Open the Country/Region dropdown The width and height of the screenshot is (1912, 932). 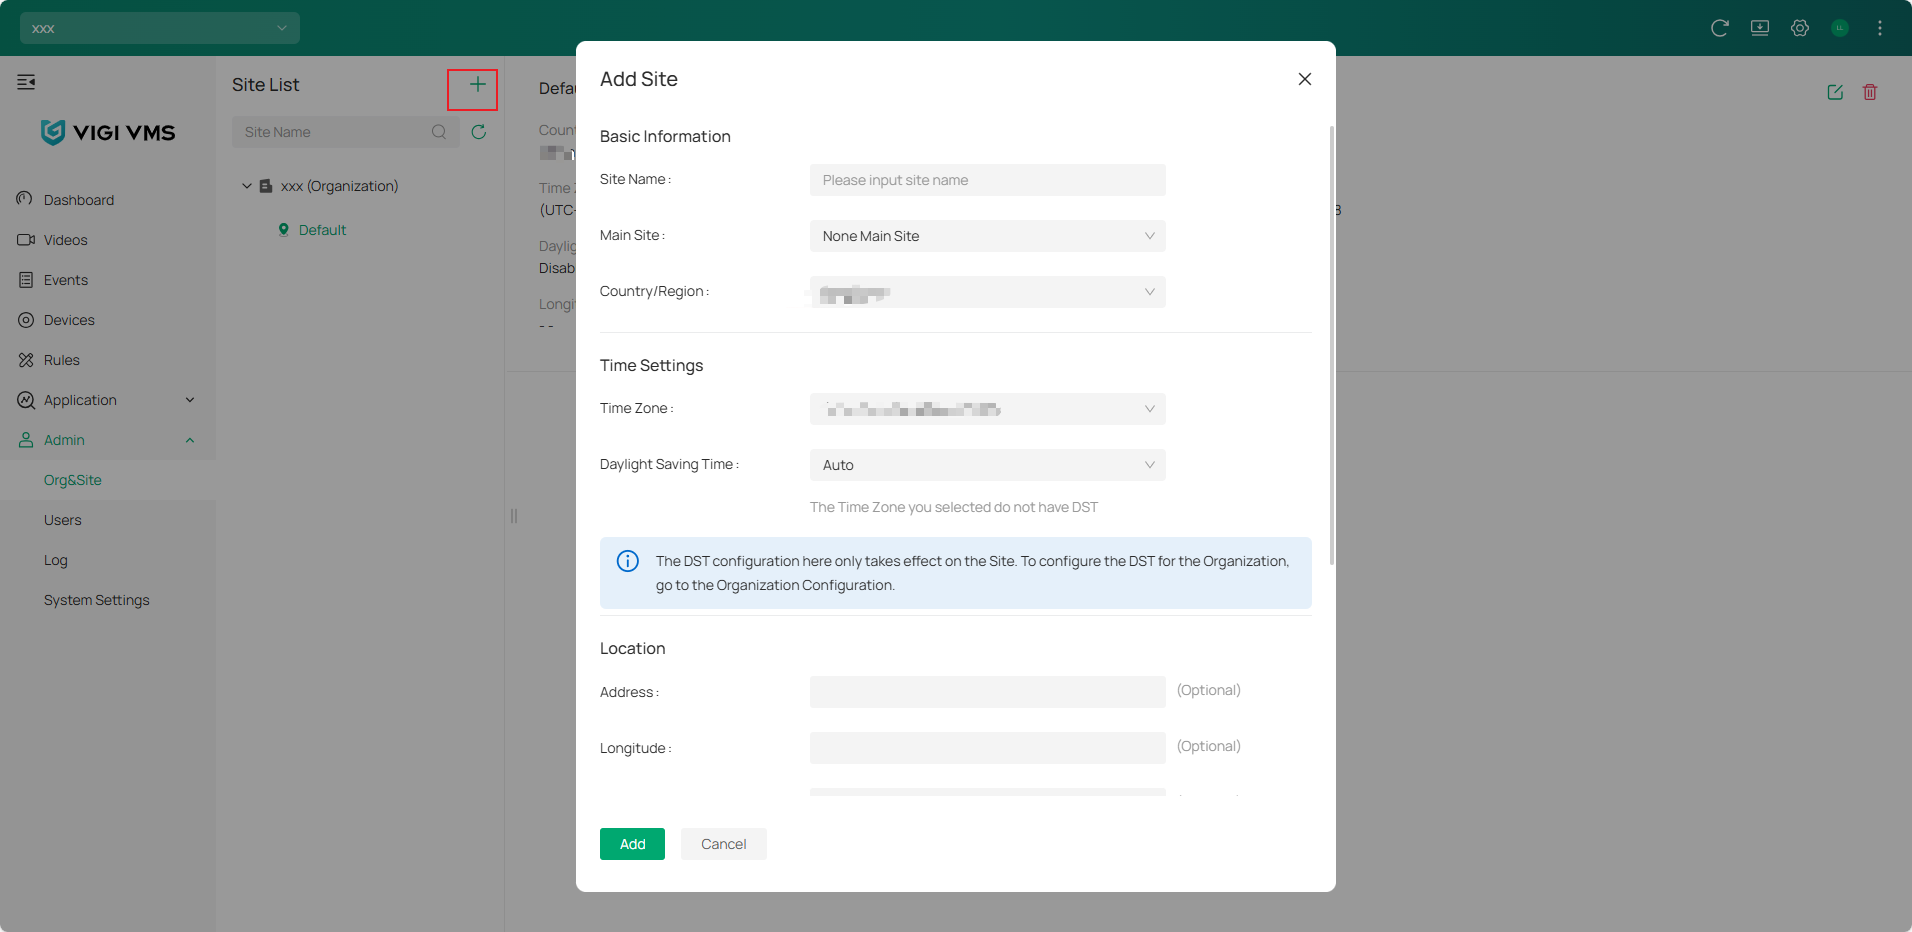(x=988, y=292)
